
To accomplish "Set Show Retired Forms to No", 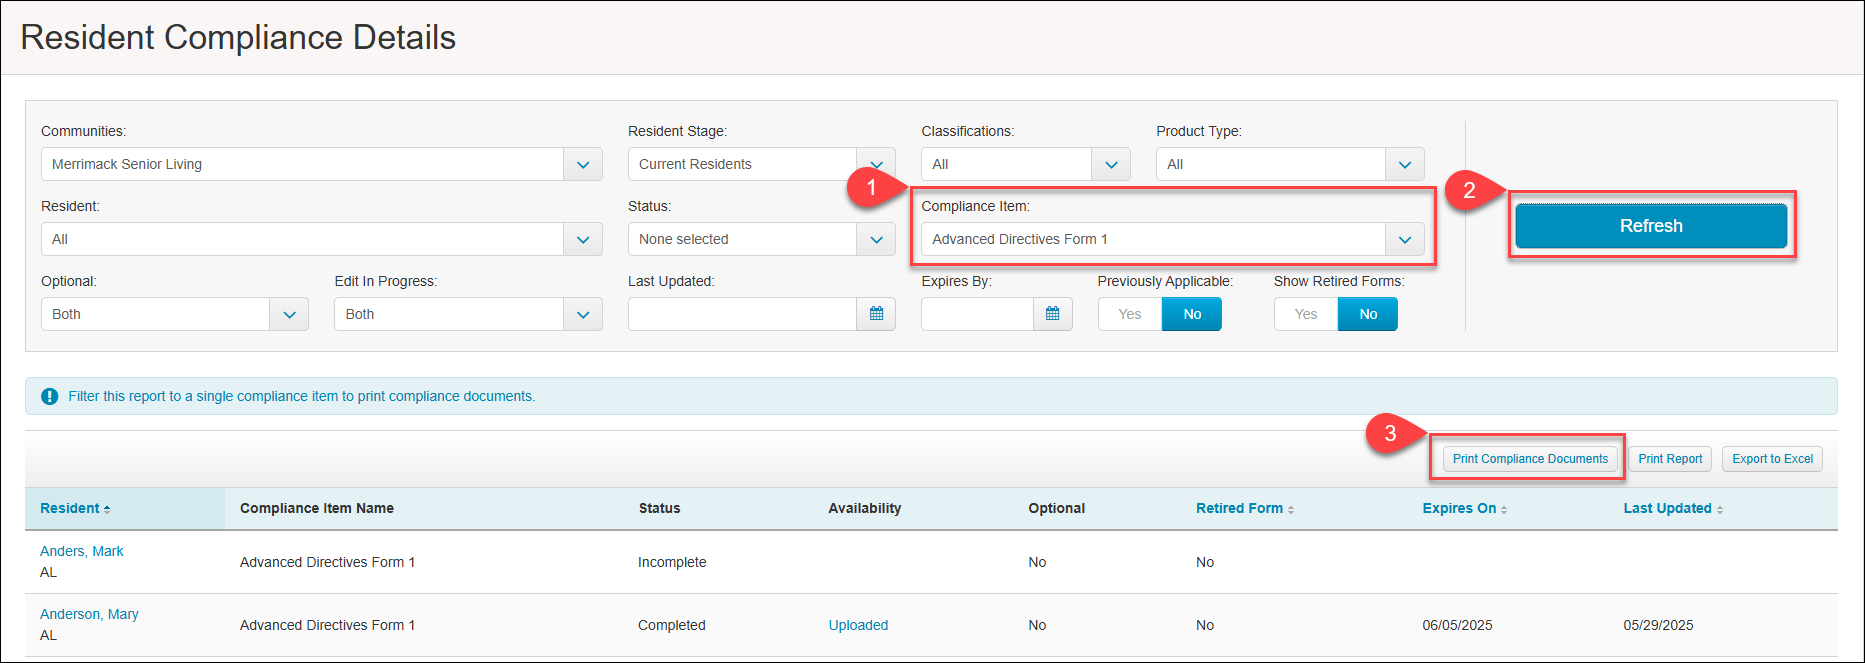I will [x=1368, y=314].
